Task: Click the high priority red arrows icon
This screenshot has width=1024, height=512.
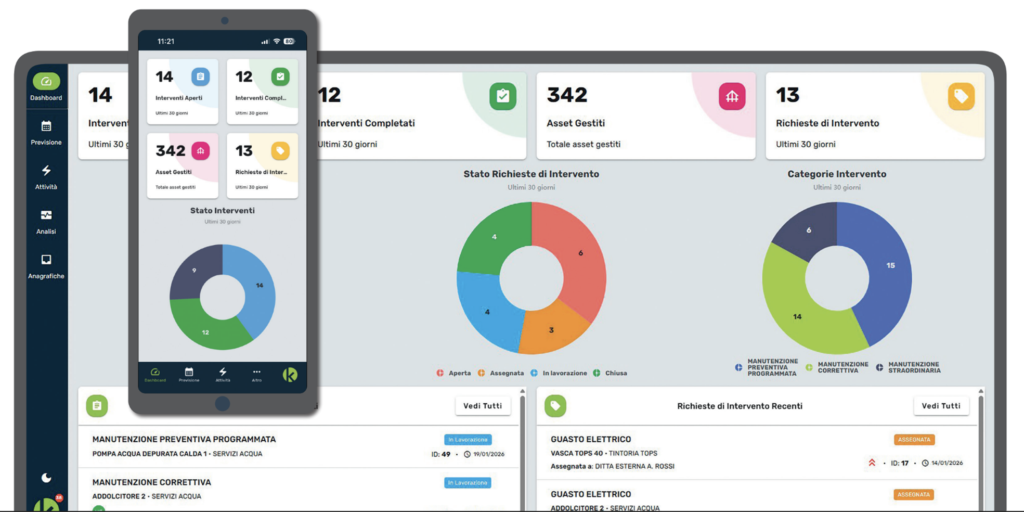Action: (871, 463)
